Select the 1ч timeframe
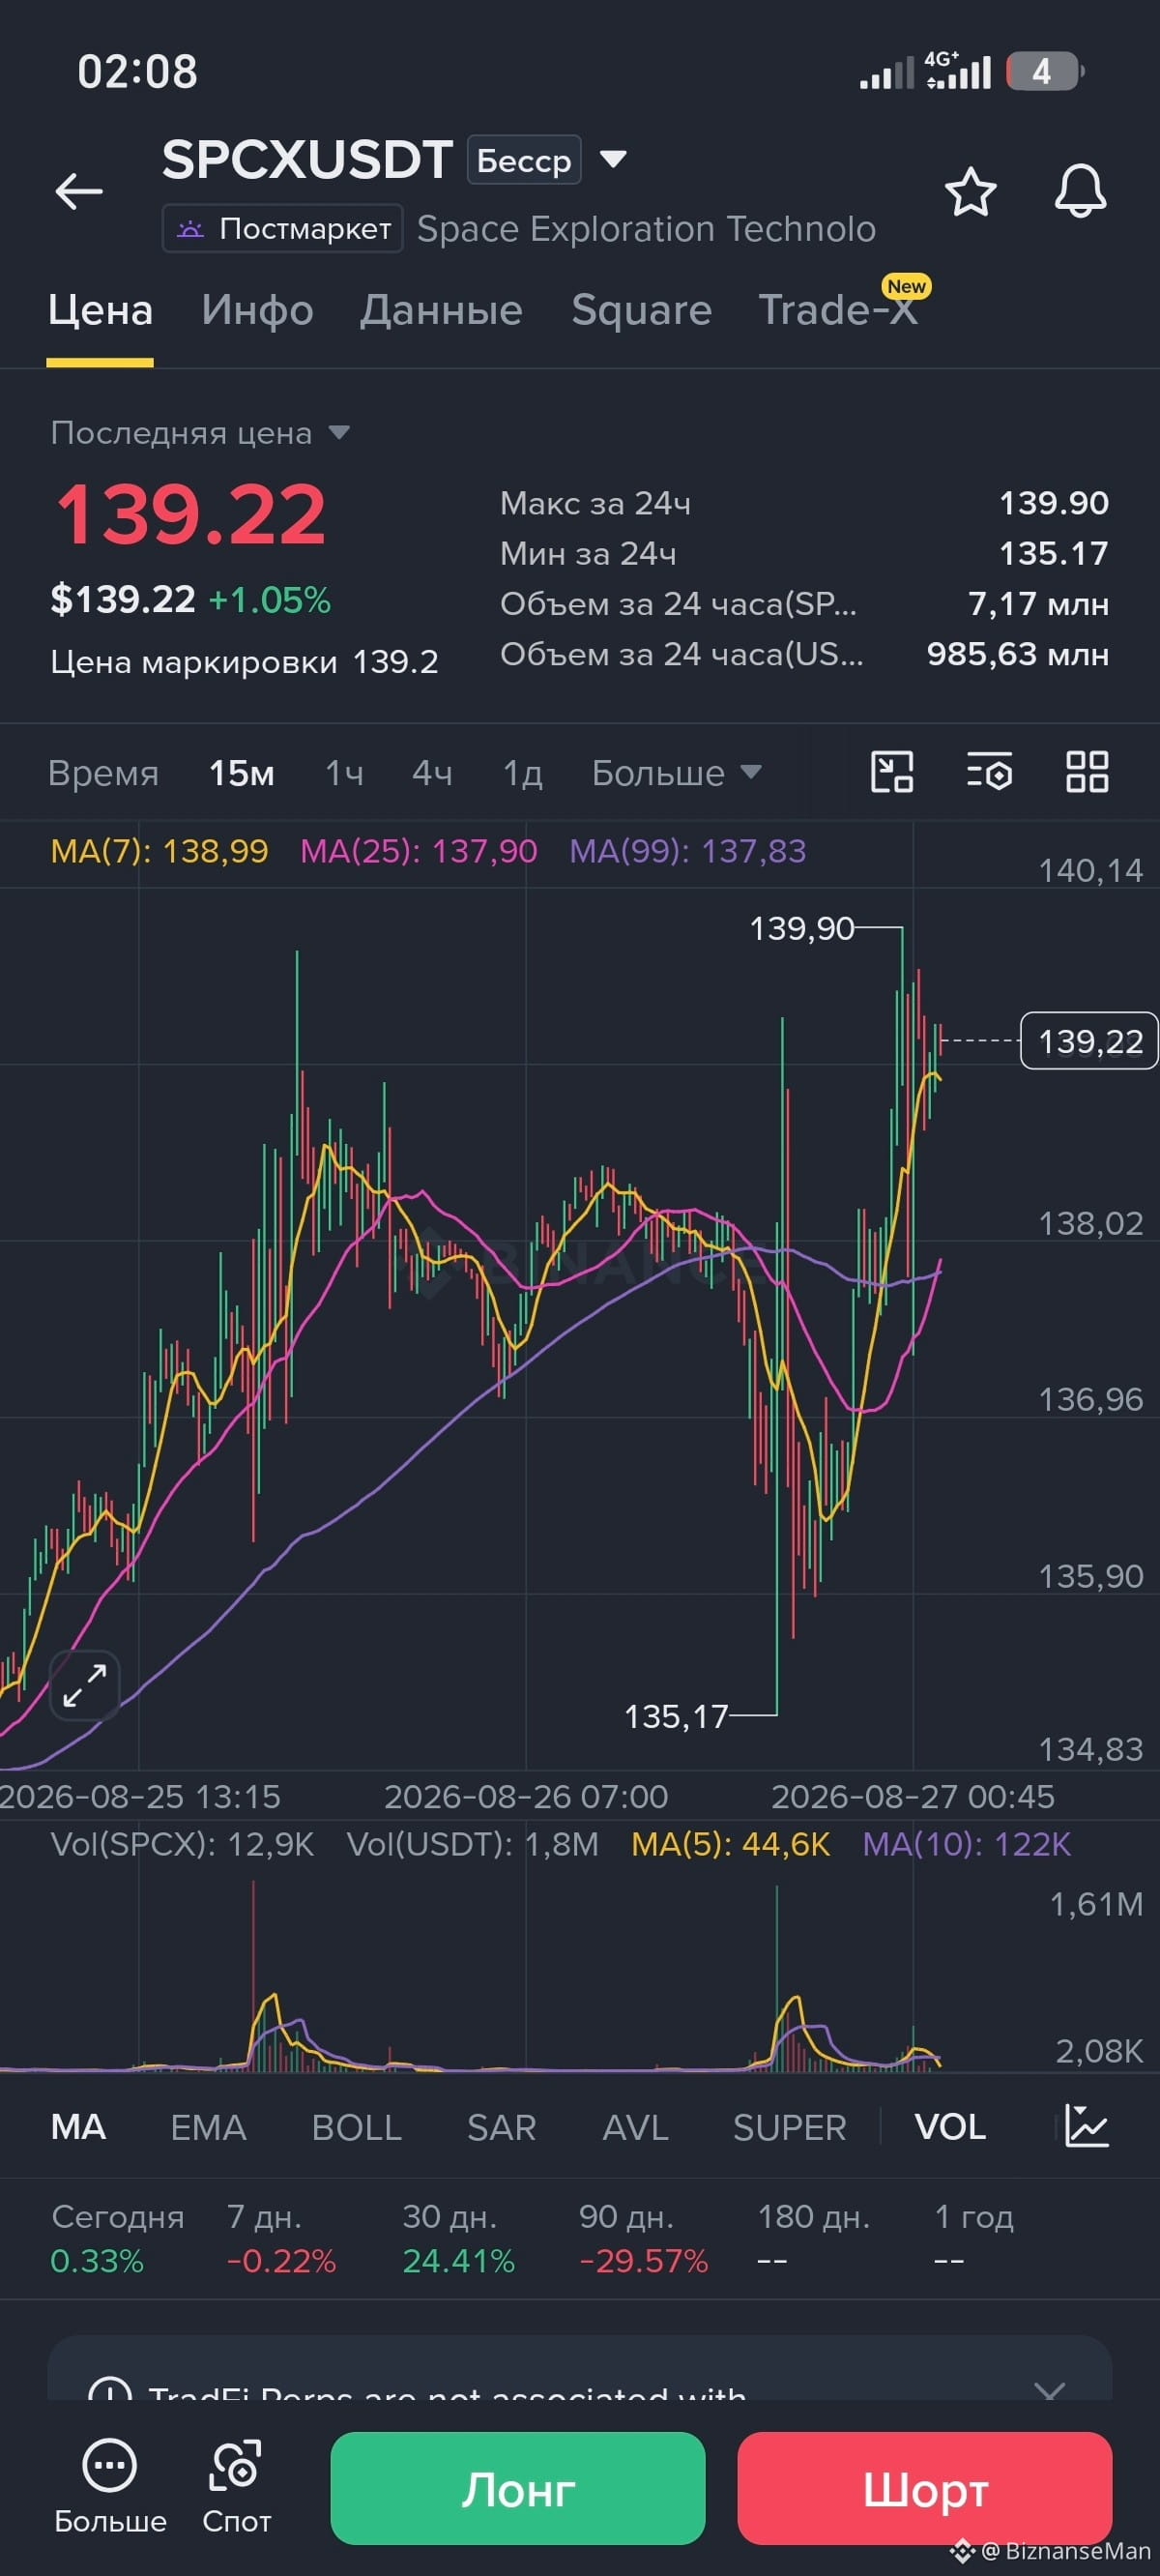 point(344,773)
